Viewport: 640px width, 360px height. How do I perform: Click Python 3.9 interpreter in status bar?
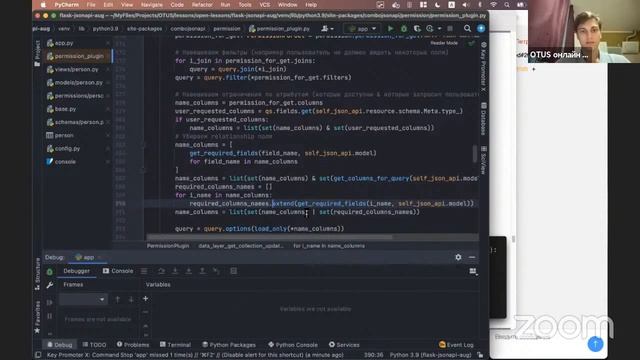coord(430,355)
